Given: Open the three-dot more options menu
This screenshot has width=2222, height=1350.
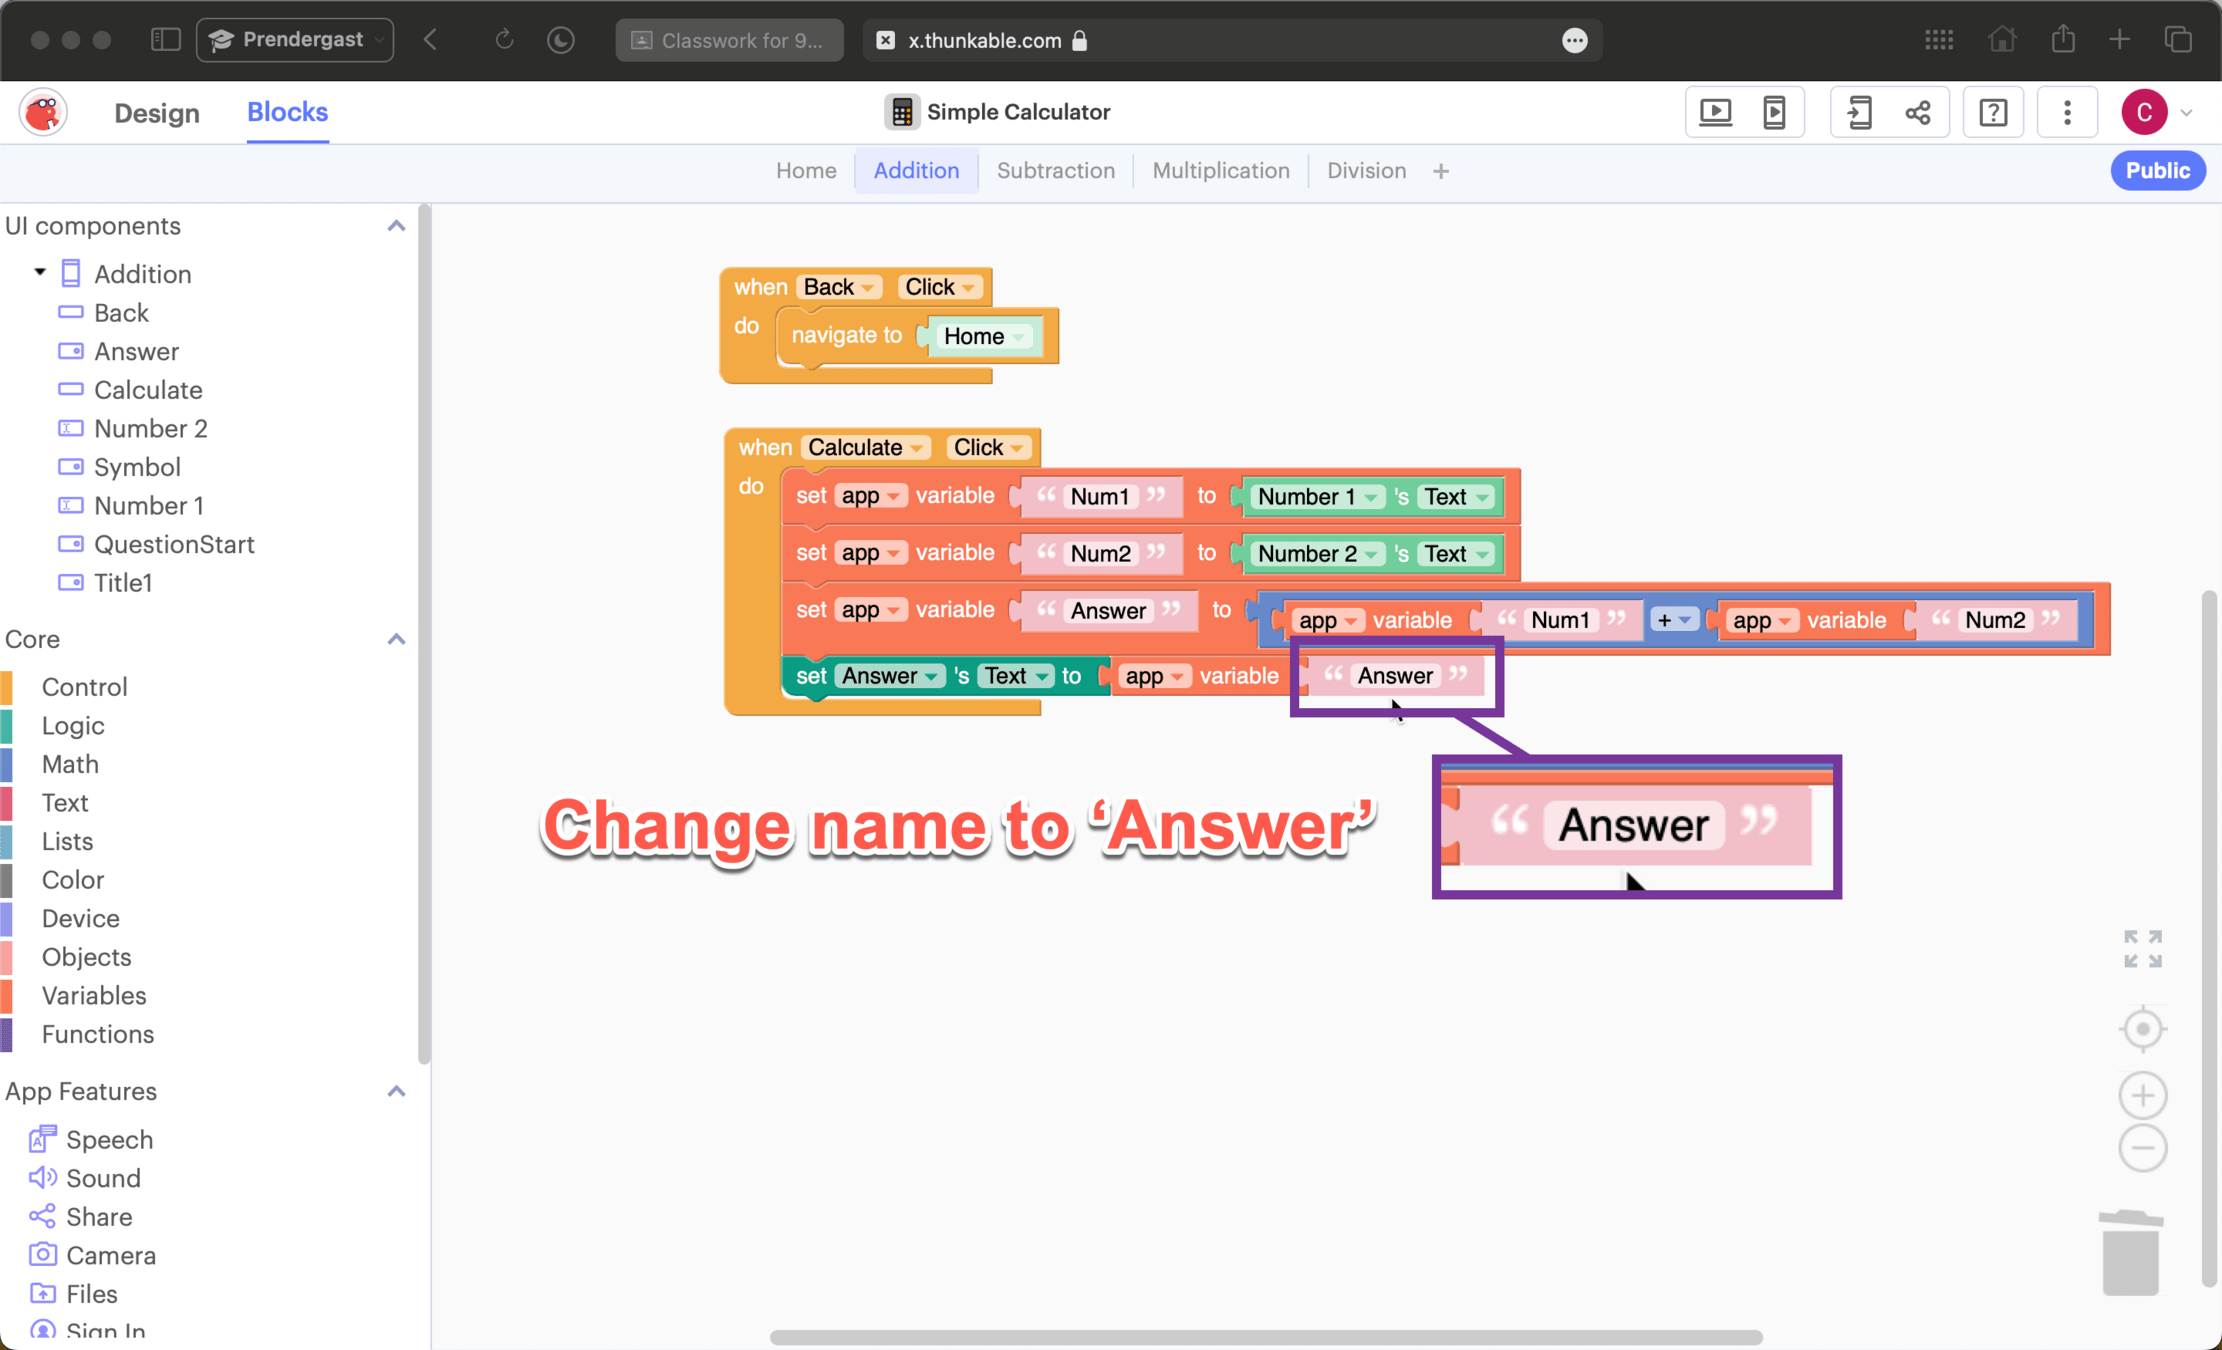Looking at the screenshot, I should click(x=2067, y=112).
